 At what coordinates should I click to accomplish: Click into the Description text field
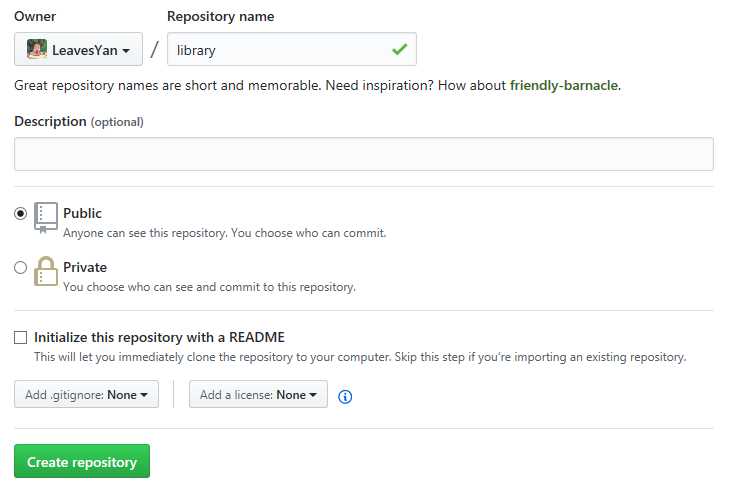coord(364,154)
